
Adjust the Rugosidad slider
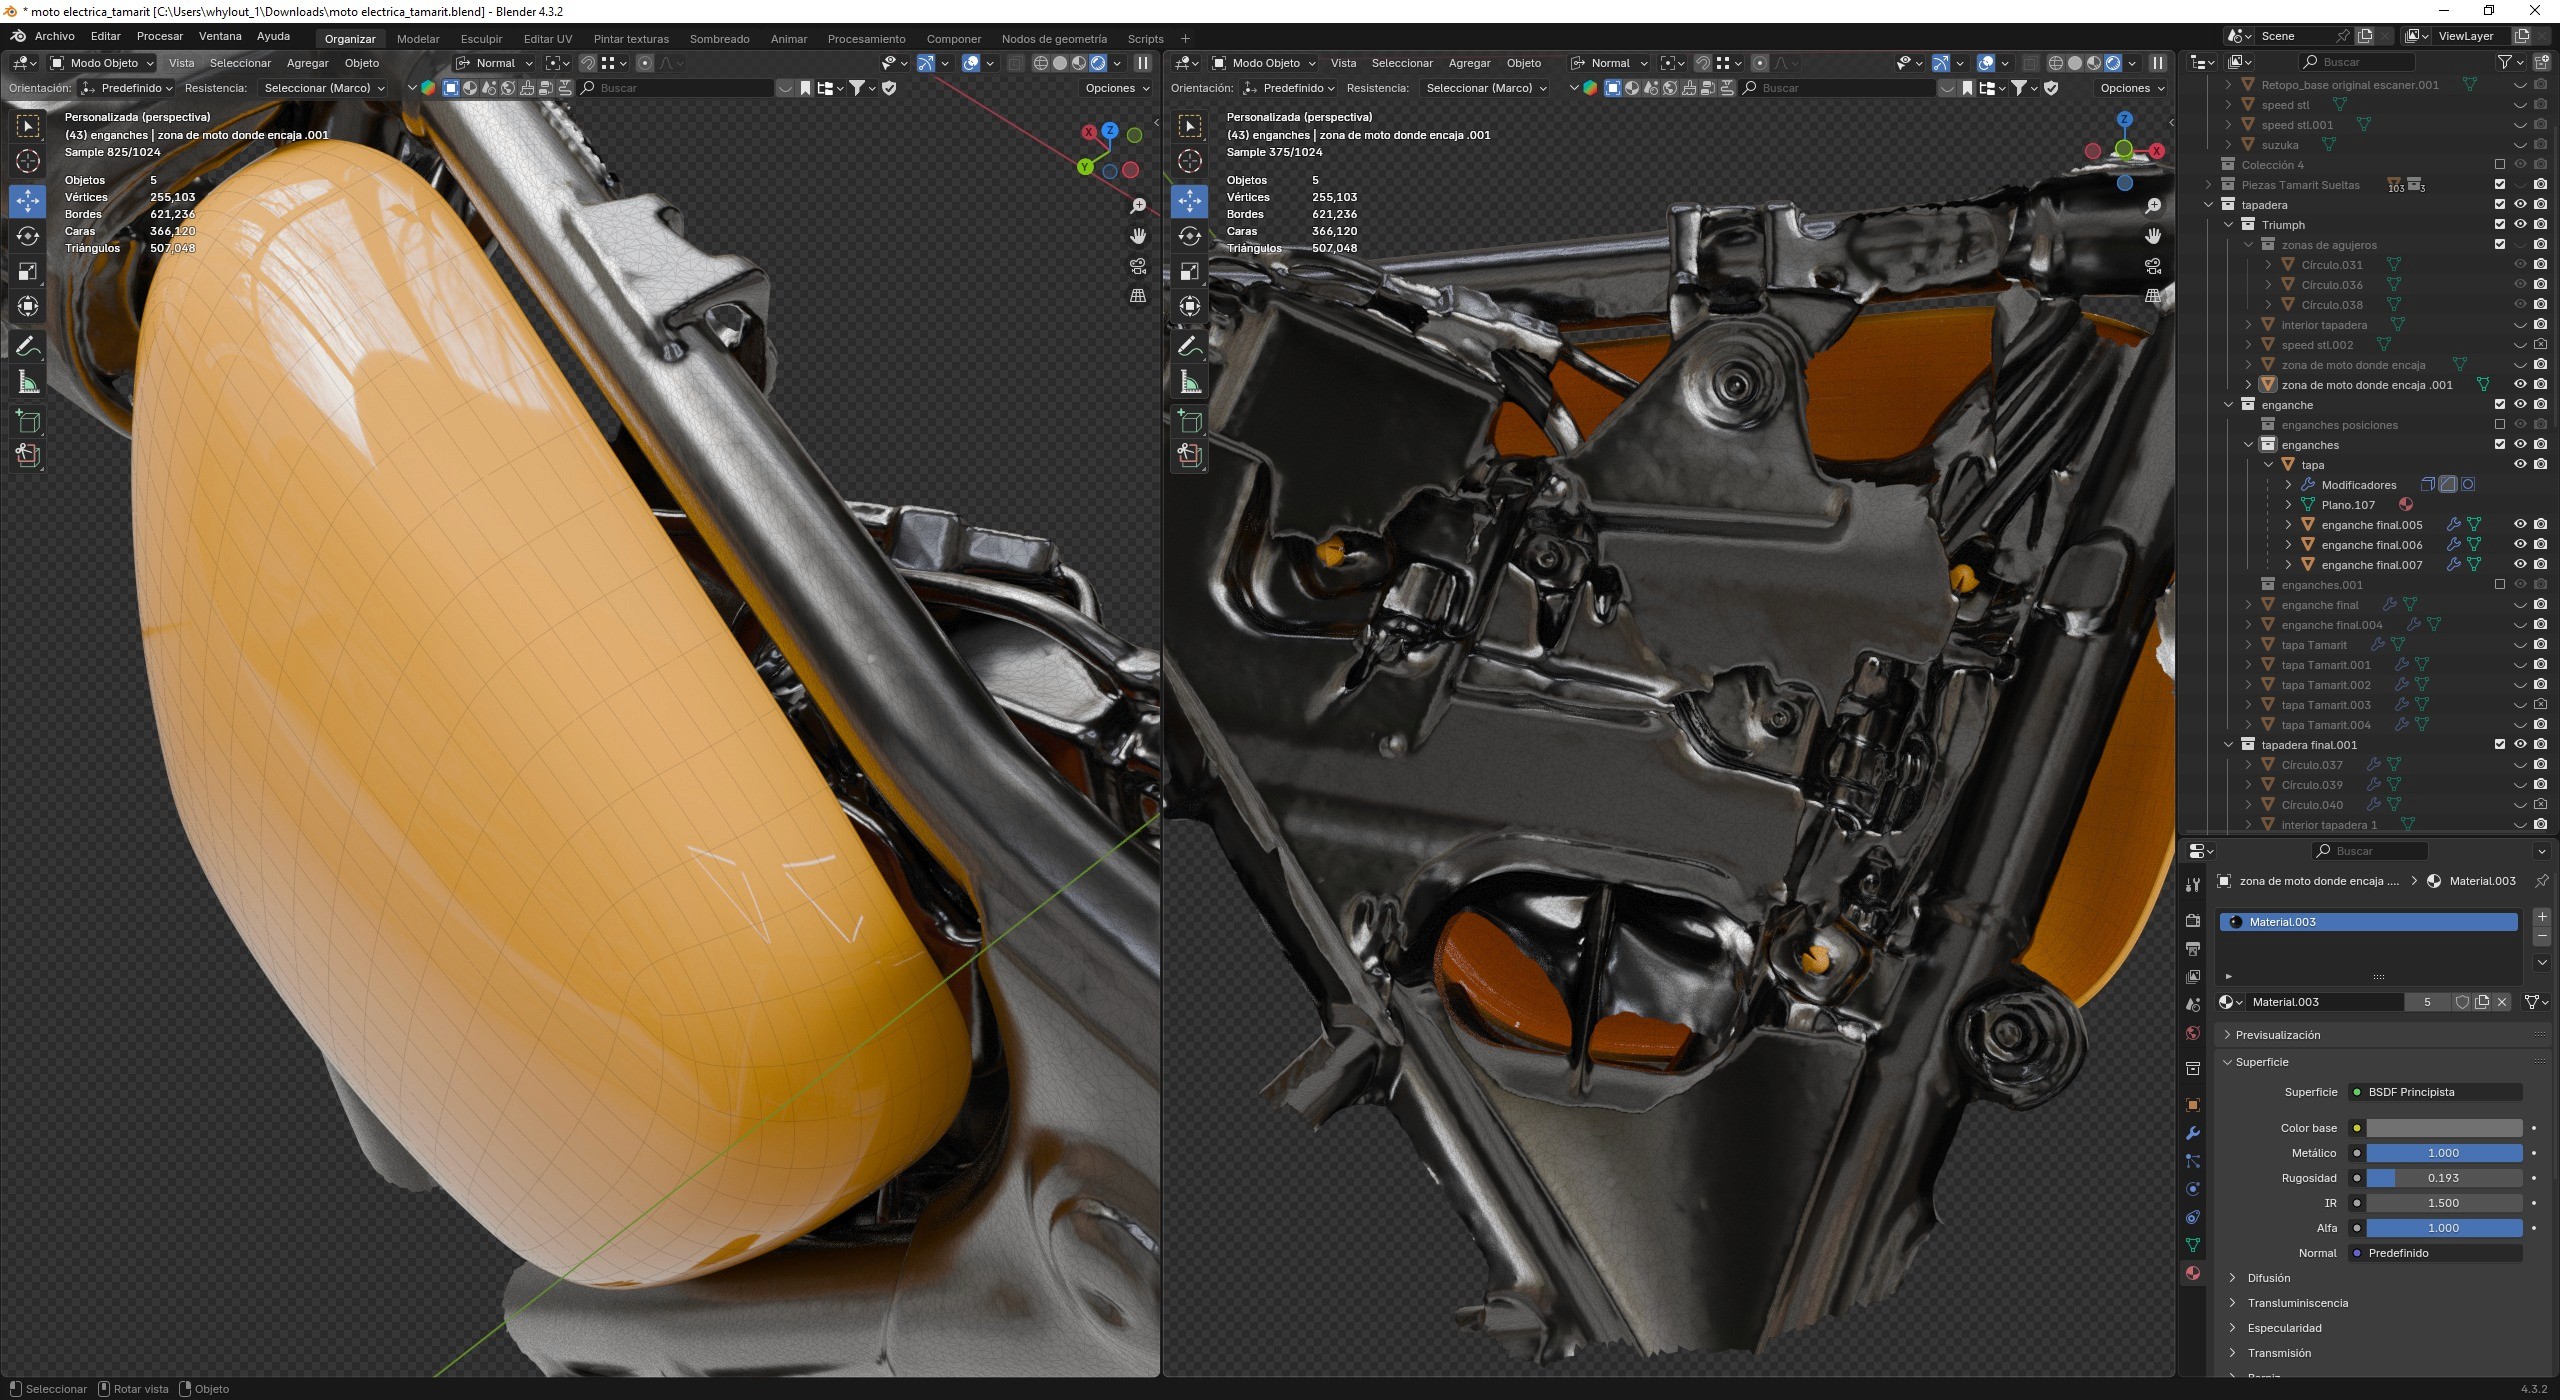2442,1178
